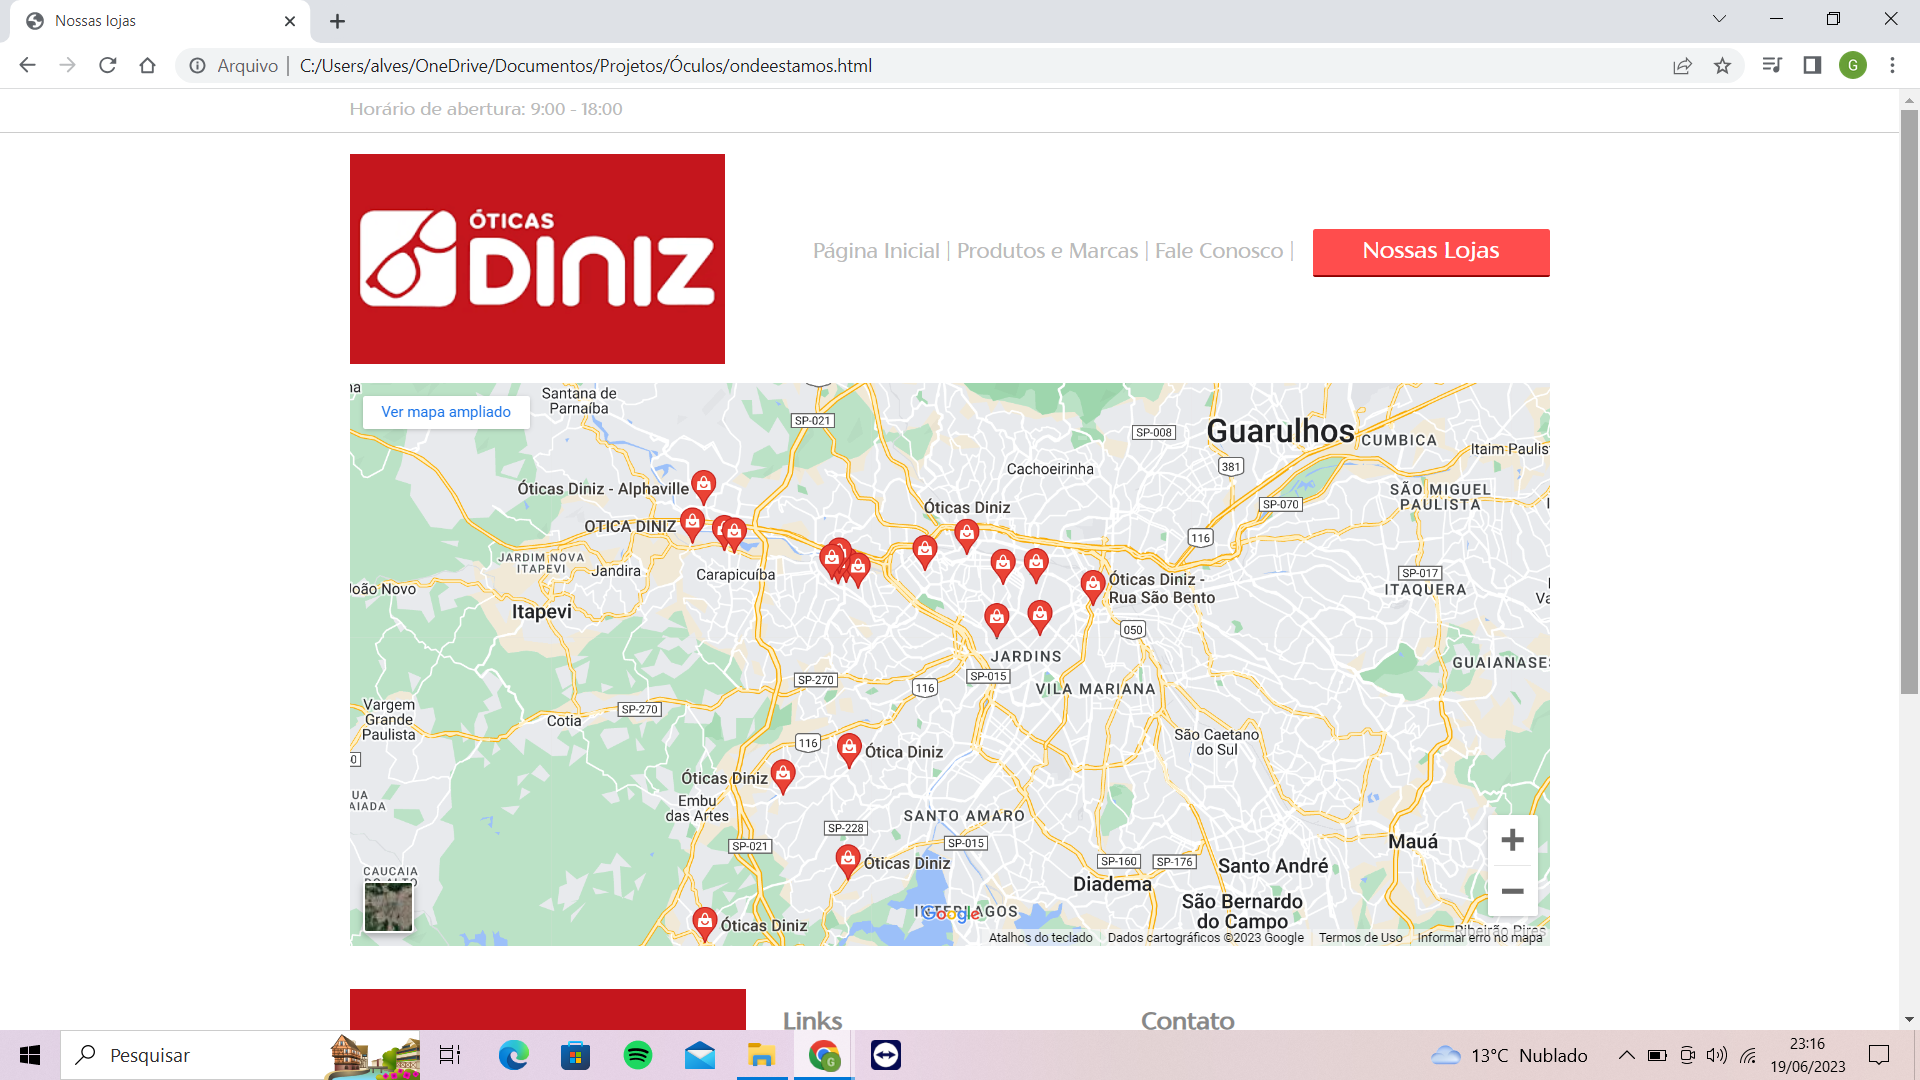Reload the page with refresh icon

point(108,66)
